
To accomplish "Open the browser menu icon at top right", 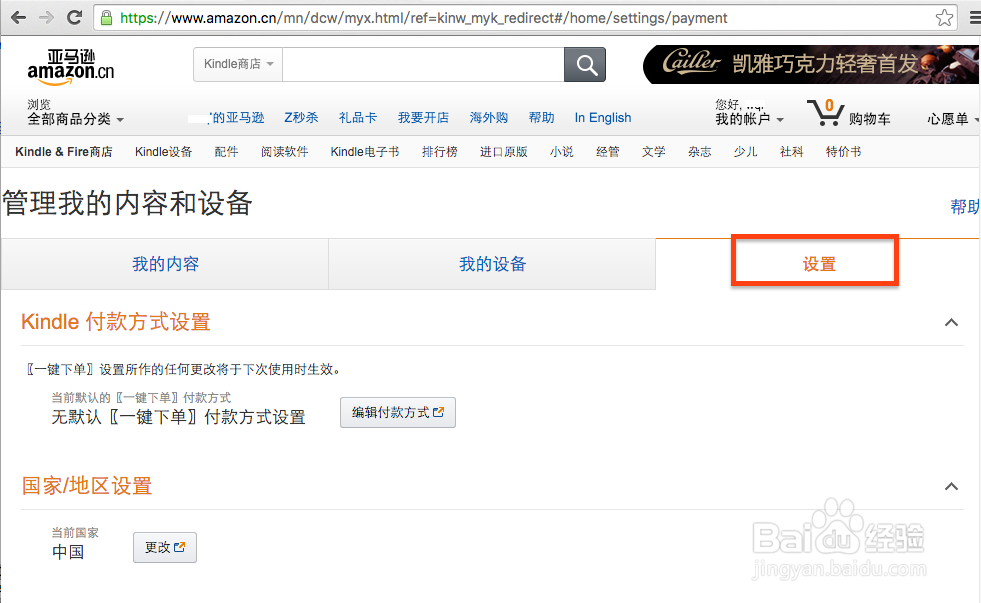I will pyautogui.click(x=972, y=16).
